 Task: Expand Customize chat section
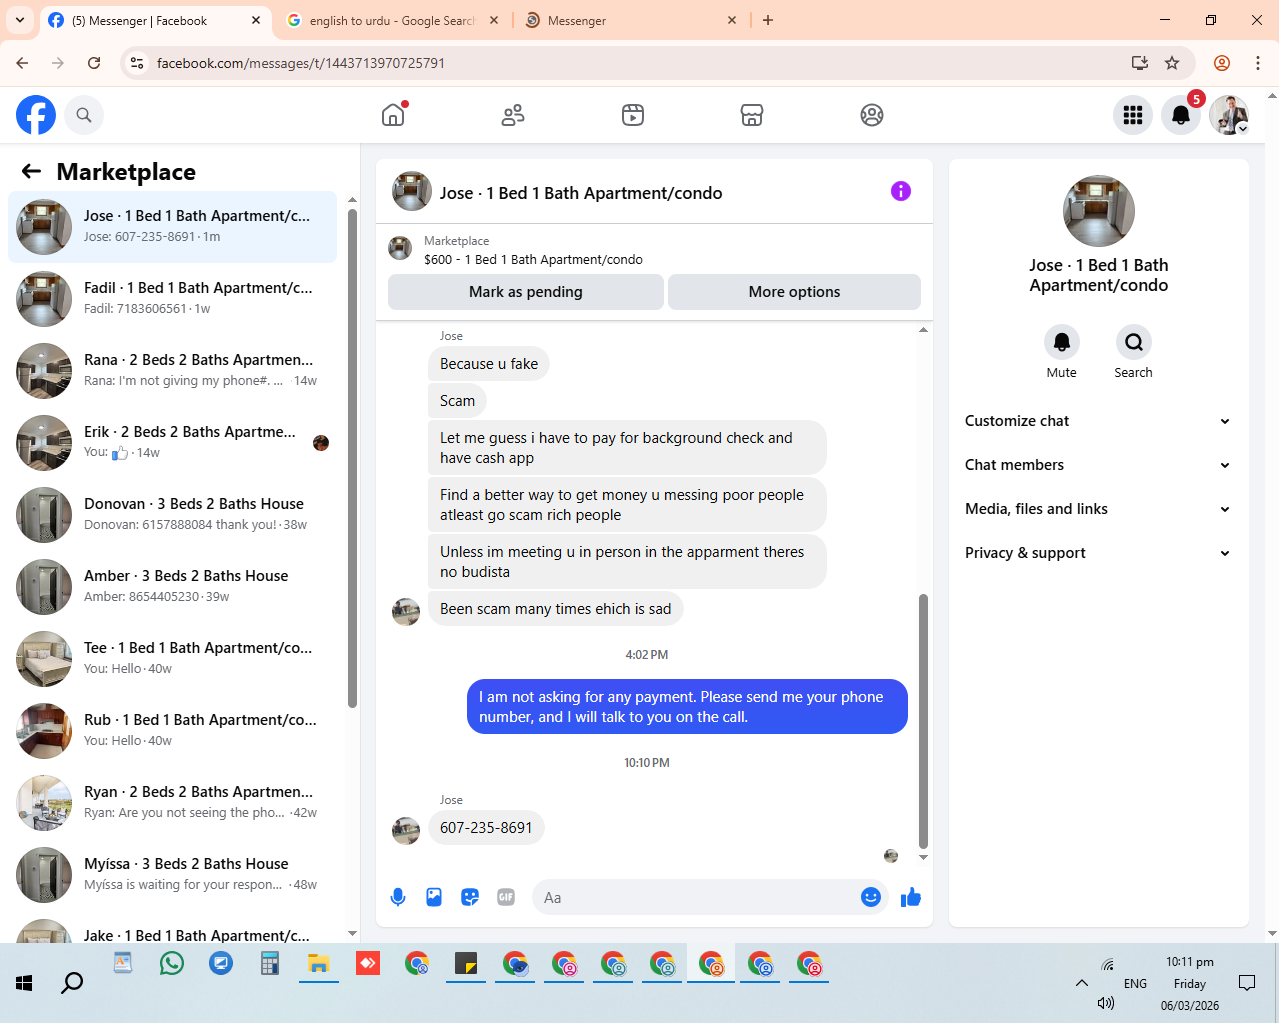tap(1098, 421)
